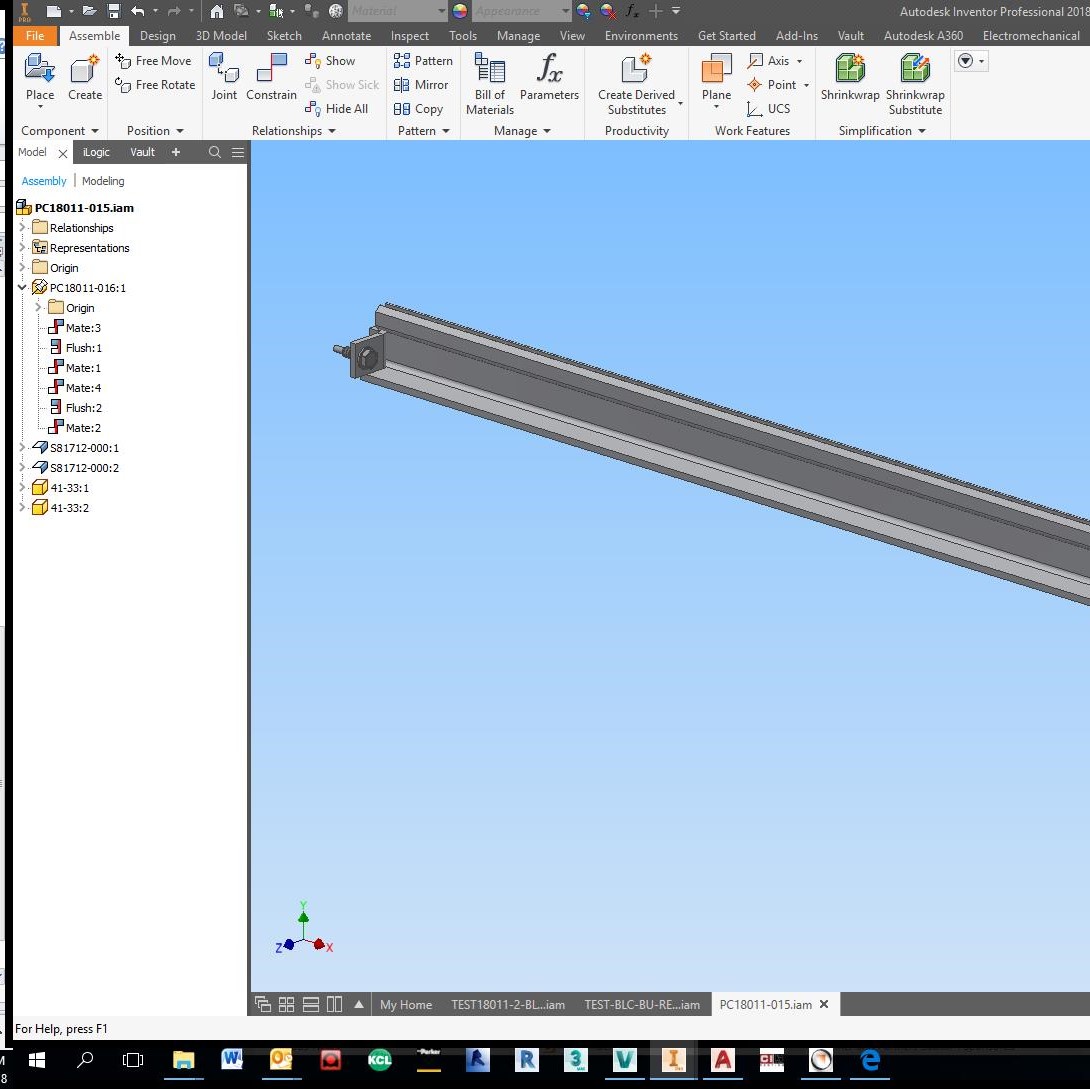Open the browser panel hamburger menu
Viewport: 1090px width, 1089px height.
click(238, 152)
